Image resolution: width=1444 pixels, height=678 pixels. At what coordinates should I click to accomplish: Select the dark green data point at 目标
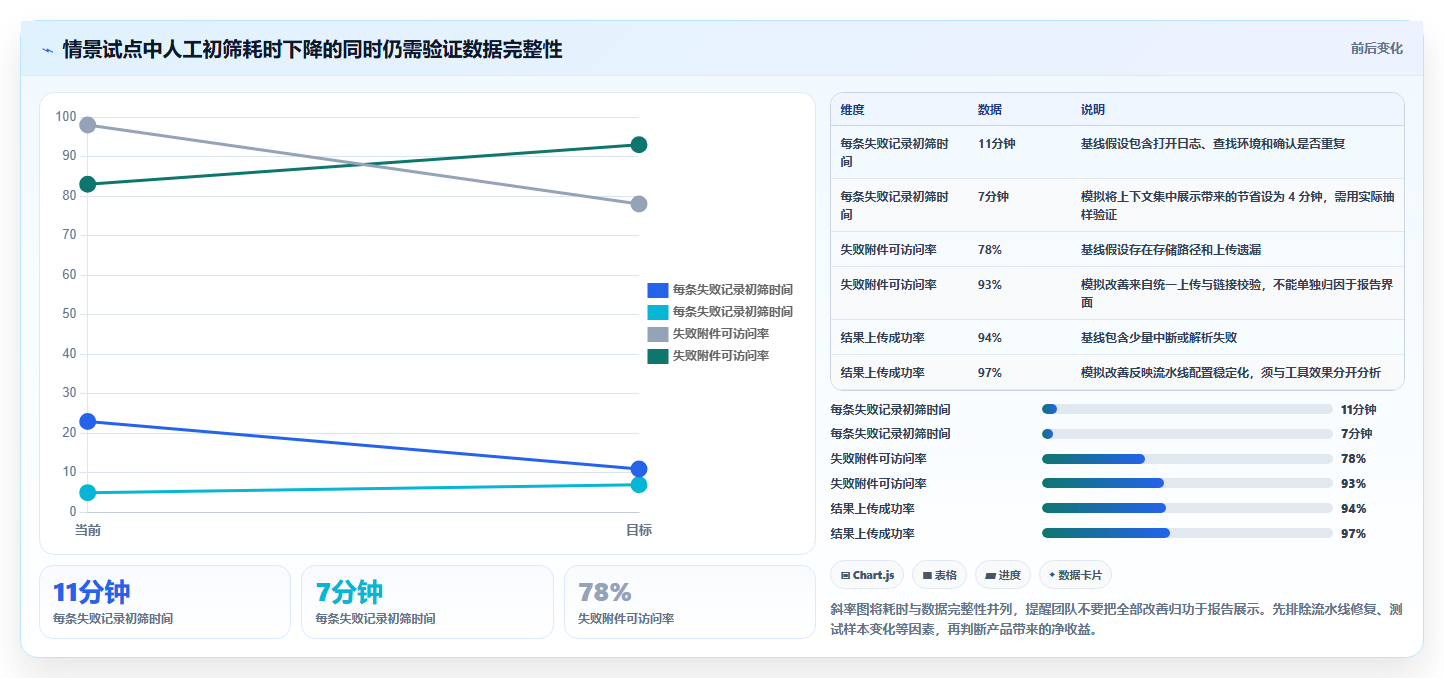(x=639, y=145)
